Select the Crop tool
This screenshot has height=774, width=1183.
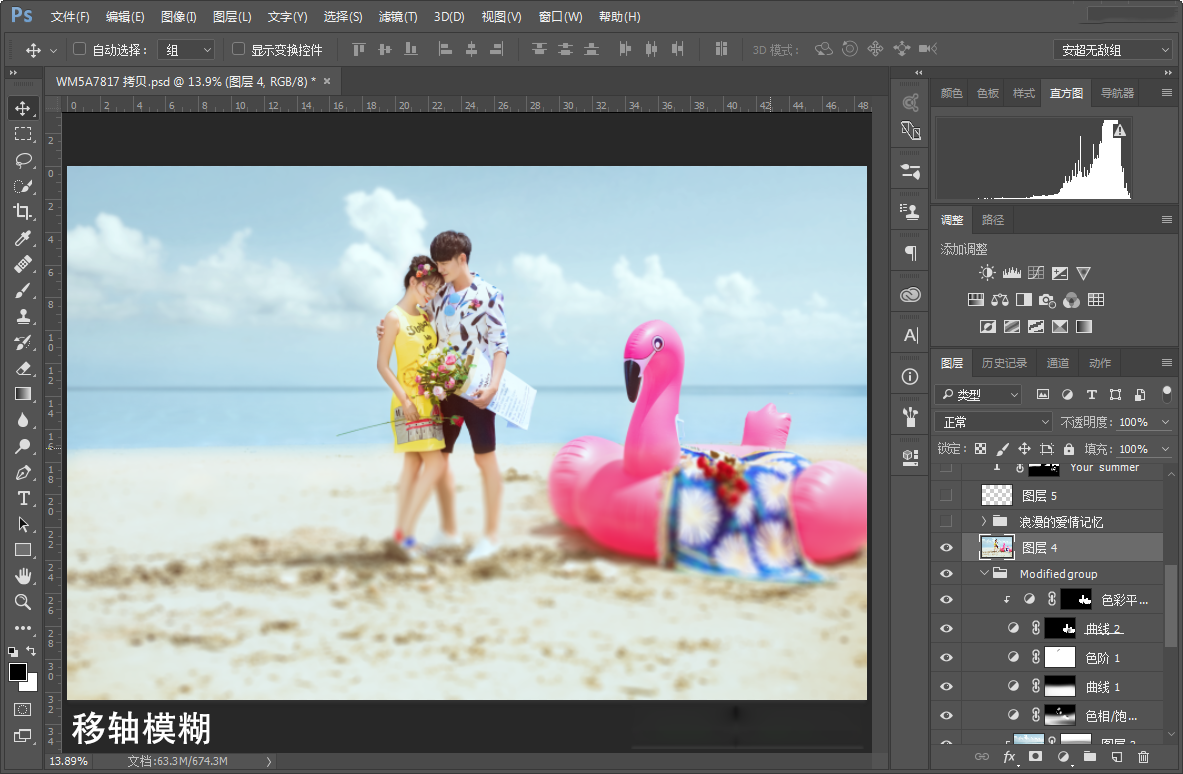pos(23,212)
